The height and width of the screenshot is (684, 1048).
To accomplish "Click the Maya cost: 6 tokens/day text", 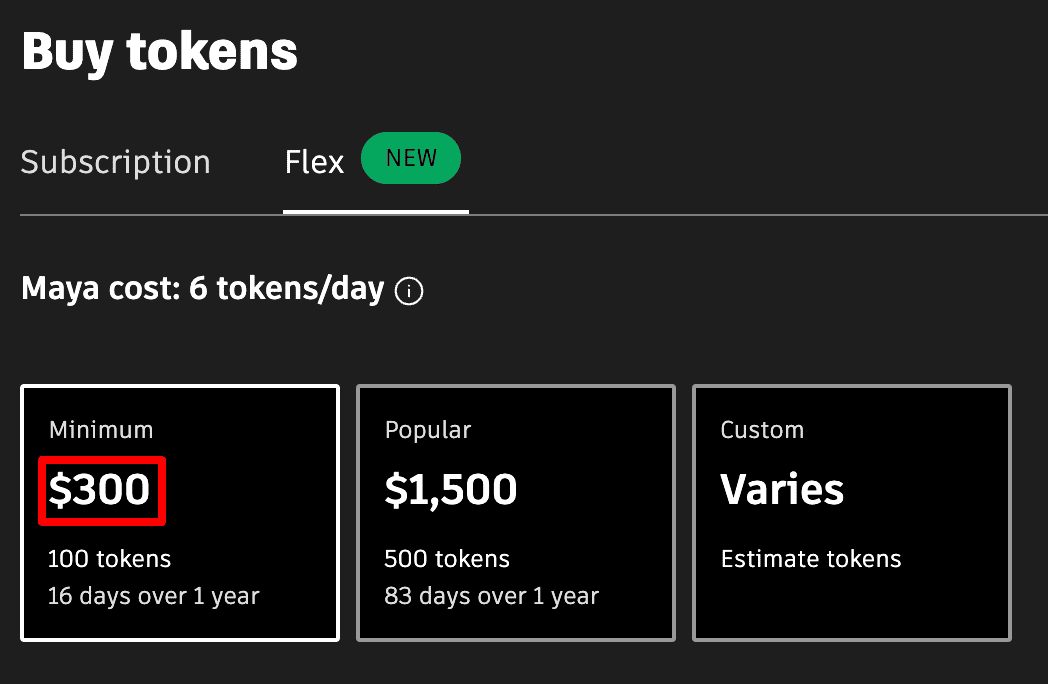I will pyautogui.click(x=202, y=290).
